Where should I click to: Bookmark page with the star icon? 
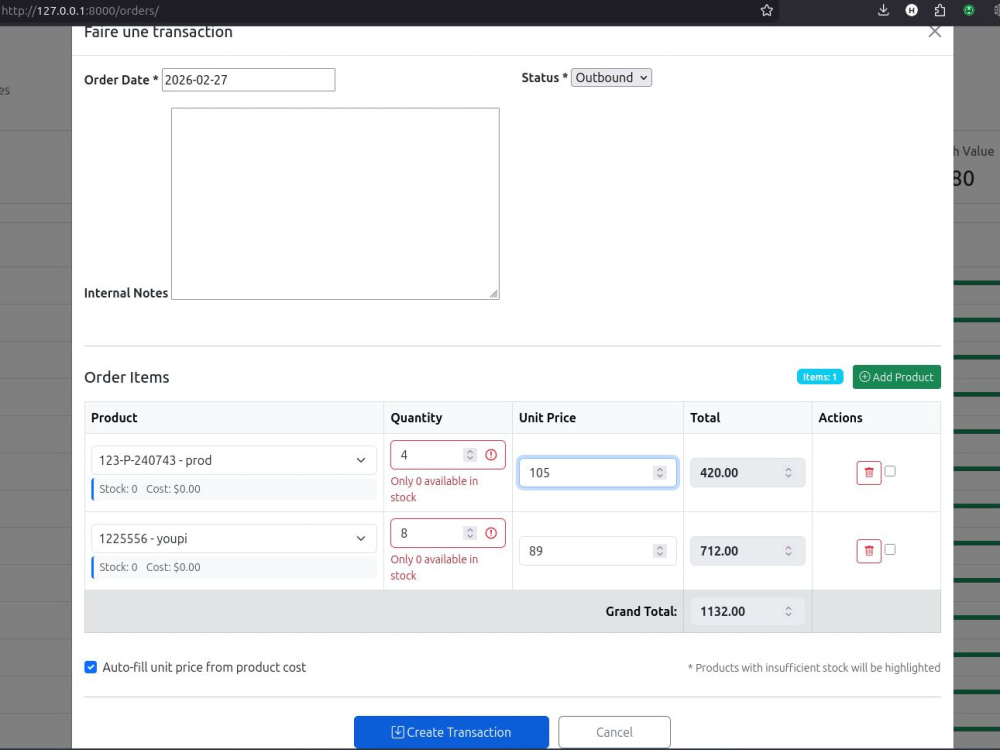pyautogui.click(x=767, y=10)
